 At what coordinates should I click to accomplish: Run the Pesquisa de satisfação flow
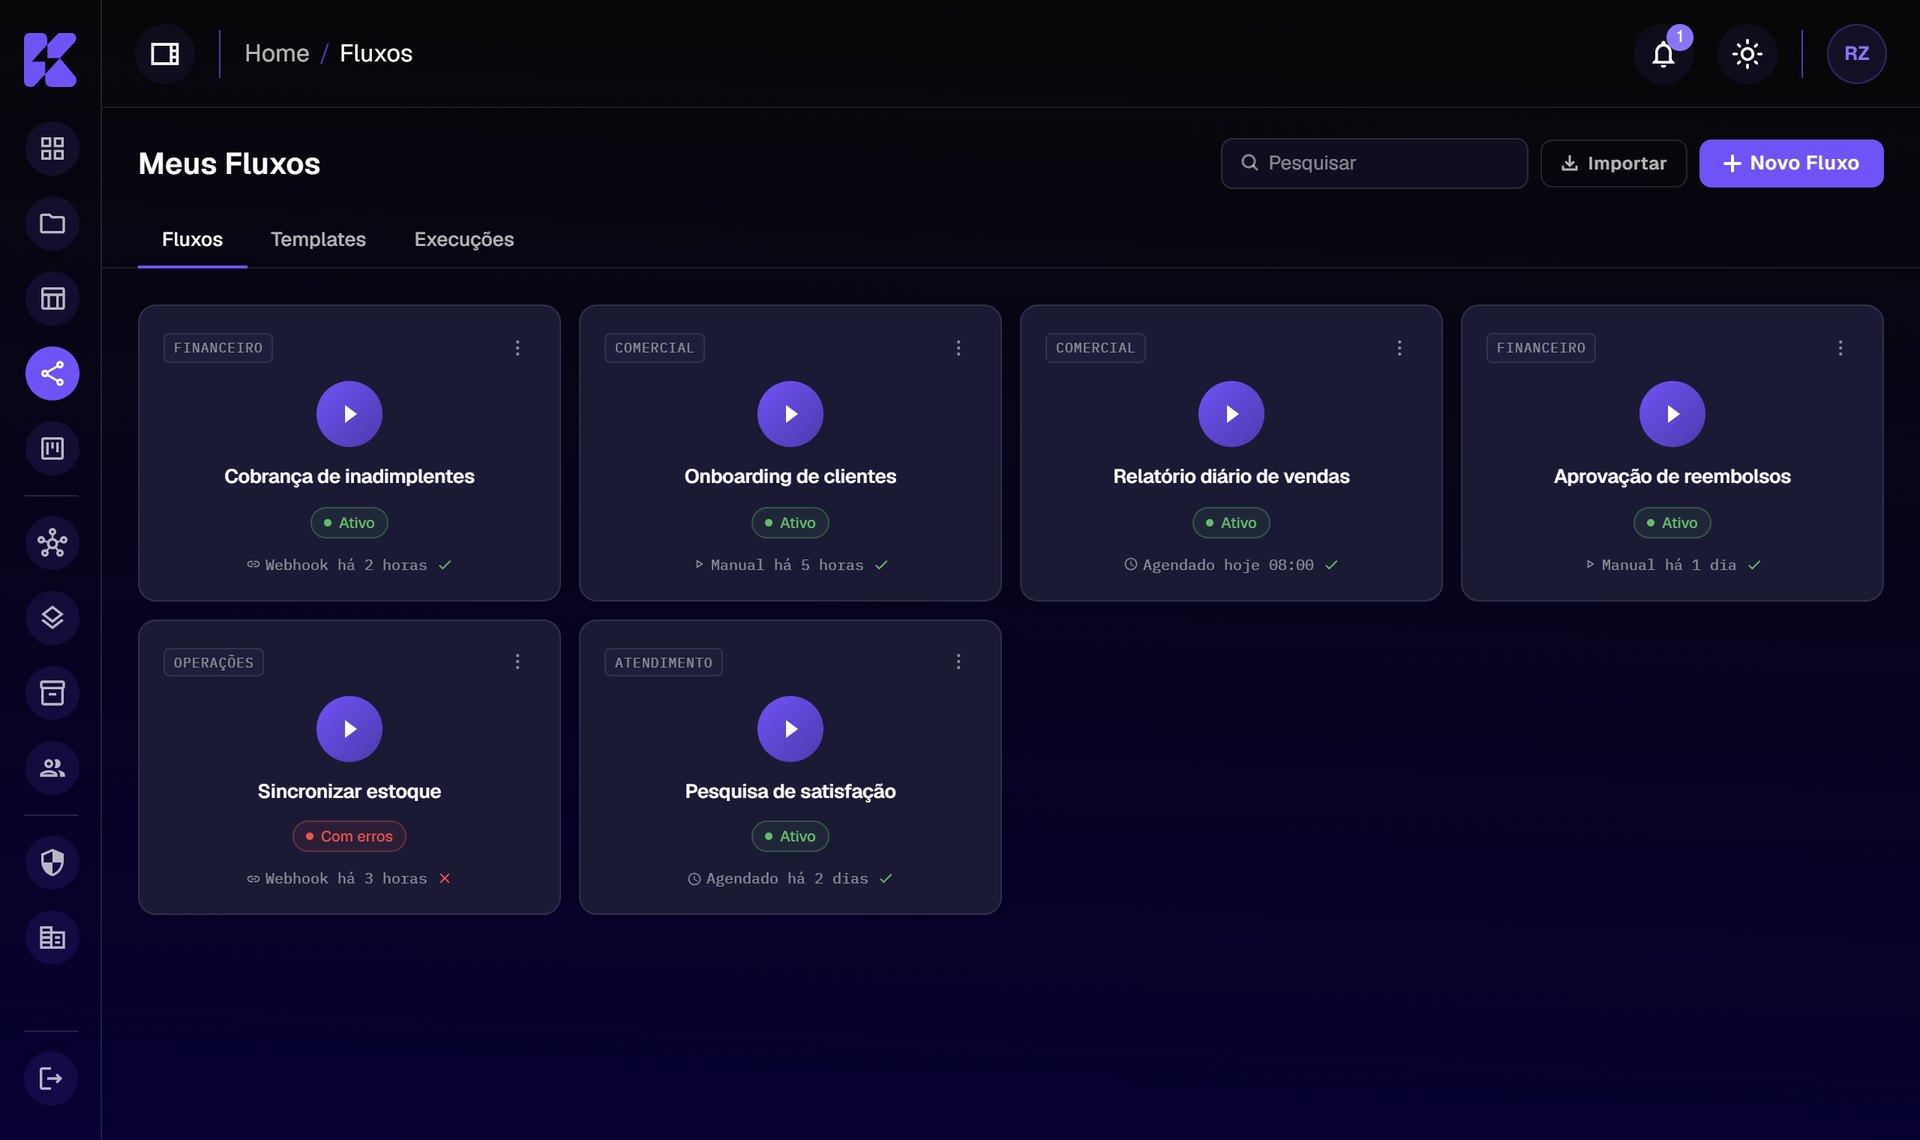[x=790, y=729]
